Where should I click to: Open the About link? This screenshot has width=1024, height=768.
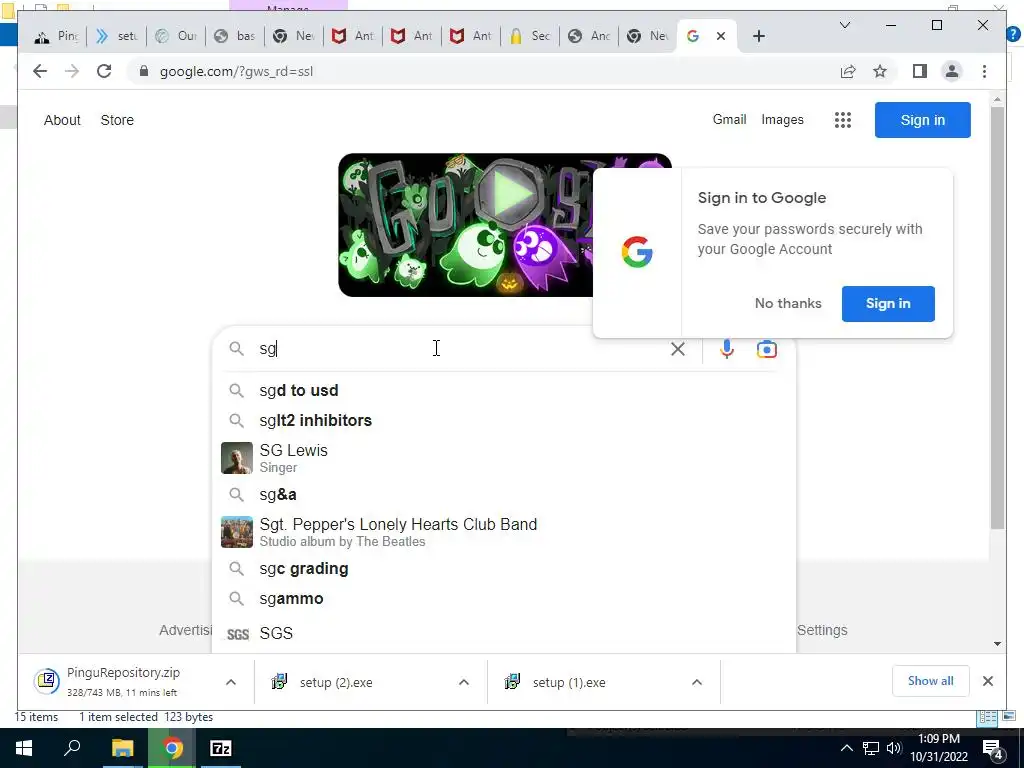62,120
